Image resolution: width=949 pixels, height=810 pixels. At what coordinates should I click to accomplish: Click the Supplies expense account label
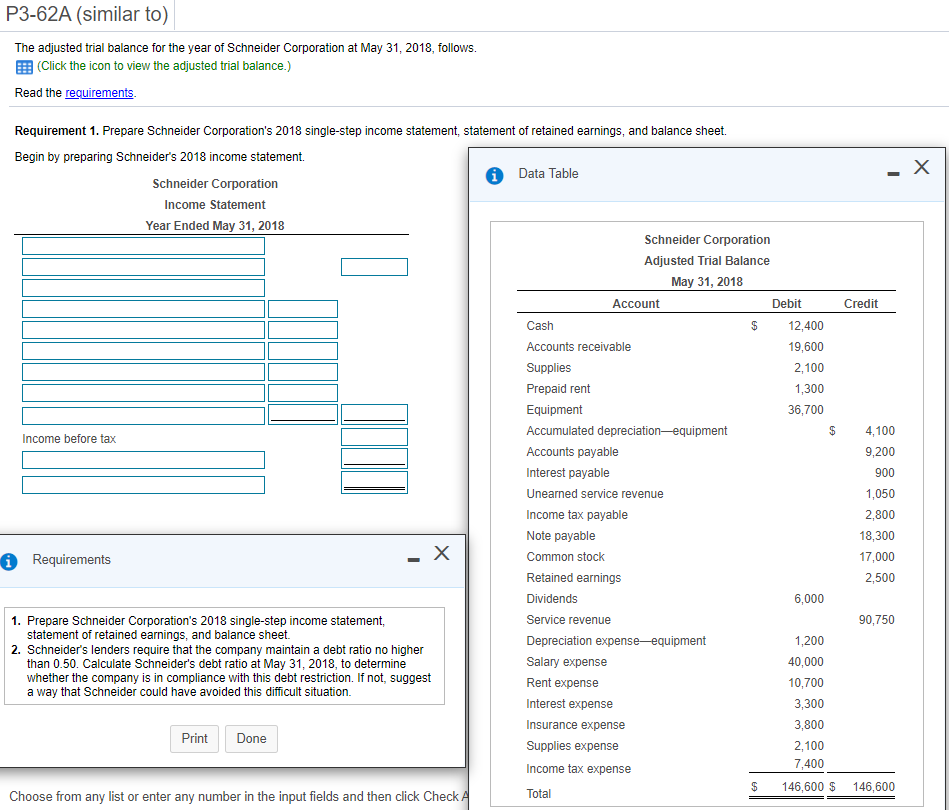(x=572, y=746)
